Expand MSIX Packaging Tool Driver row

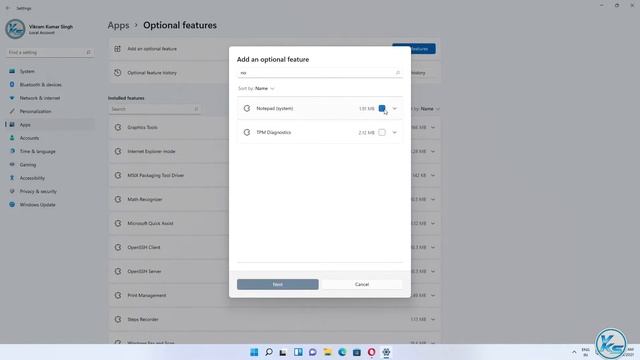click(x=433, y=176)
